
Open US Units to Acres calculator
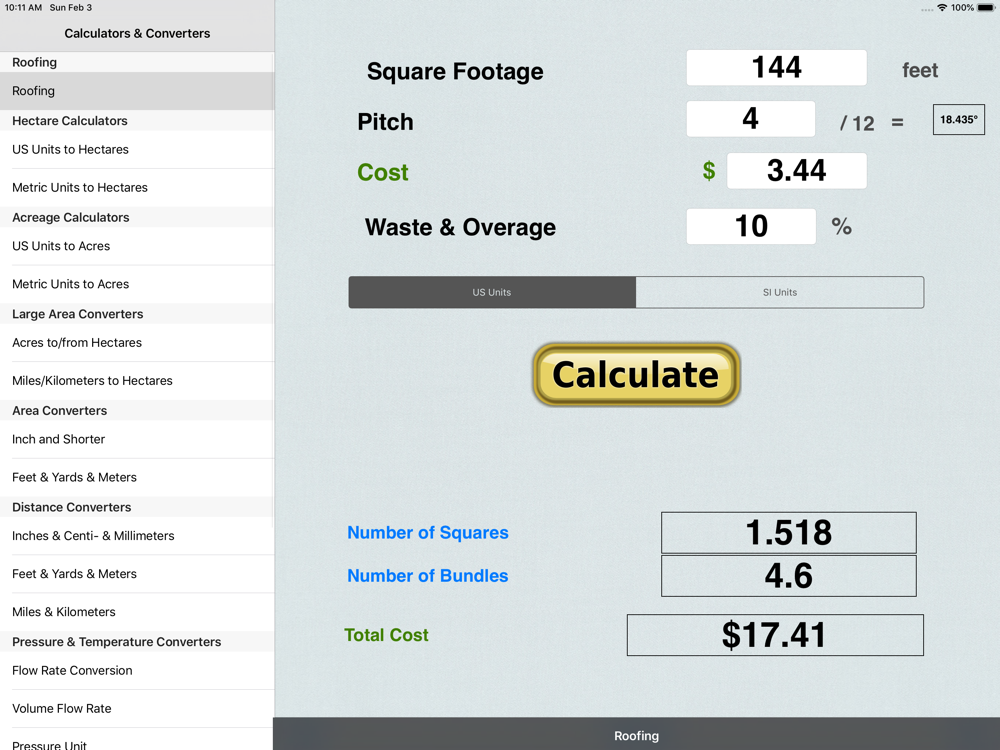(137, 246)
